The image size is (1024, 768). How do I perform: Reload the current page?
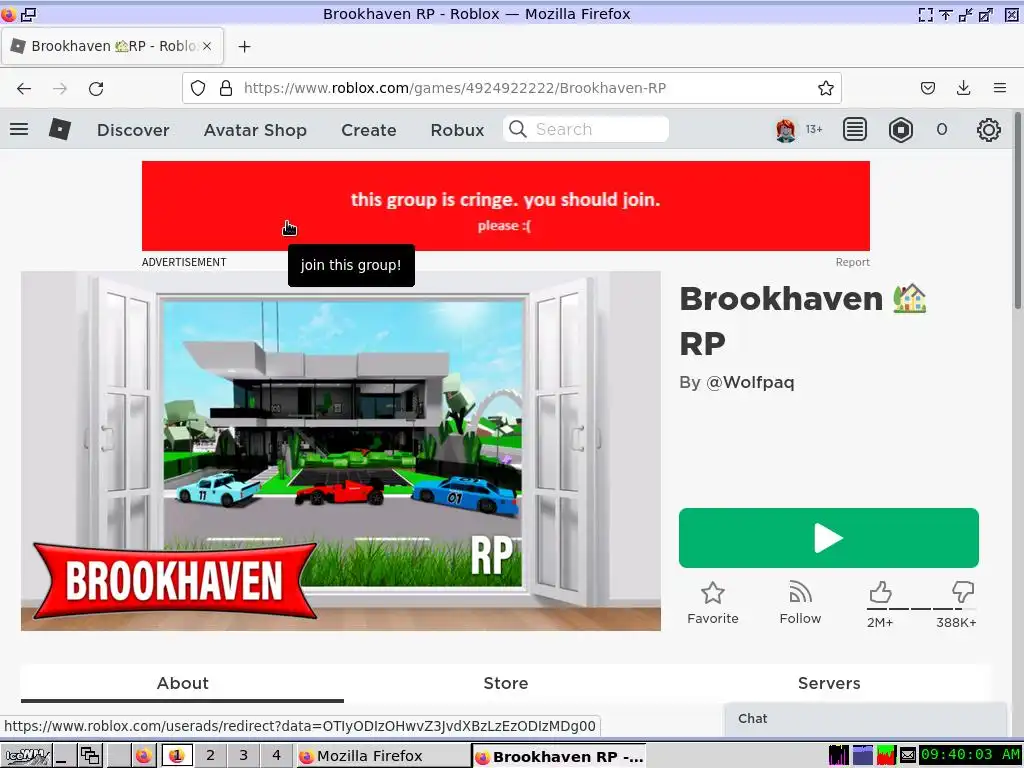tap(96, 88)
